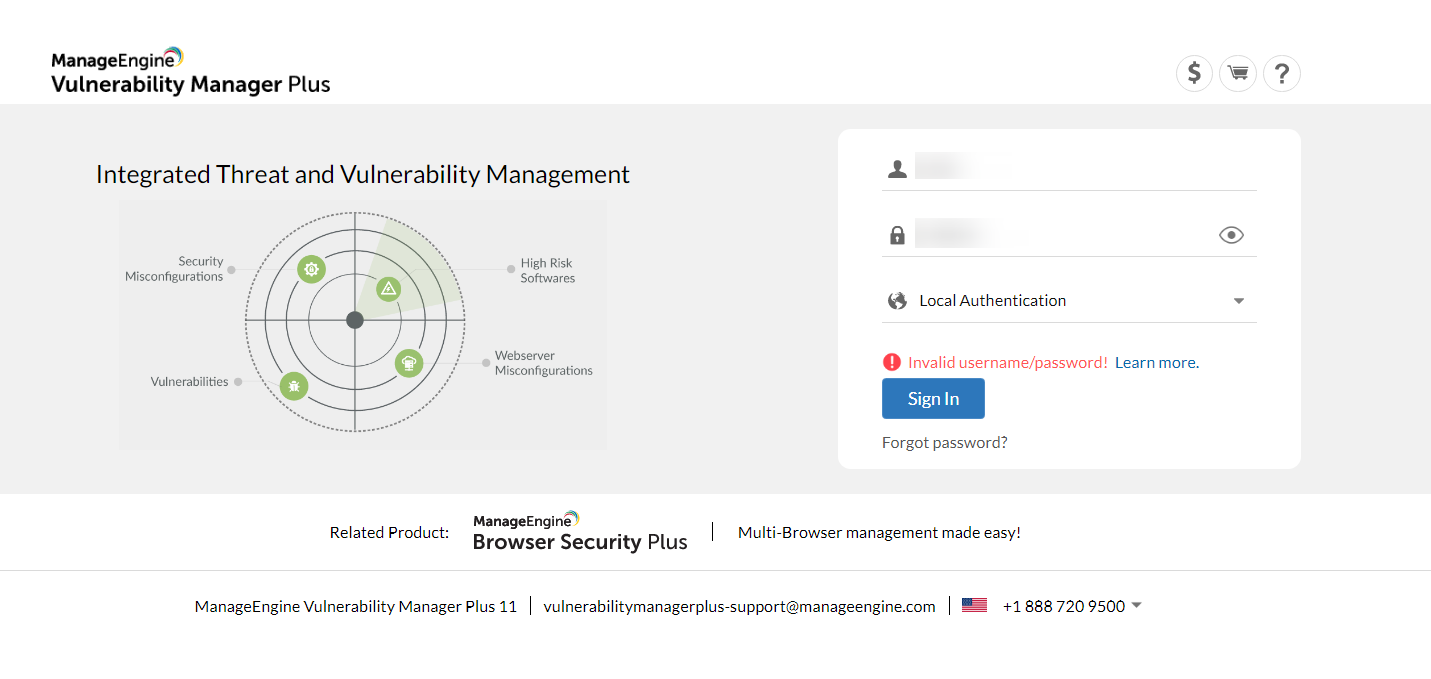Click the Related Product: label
The height and width of the screenshot is (679, 1431).
pos(390,532)
